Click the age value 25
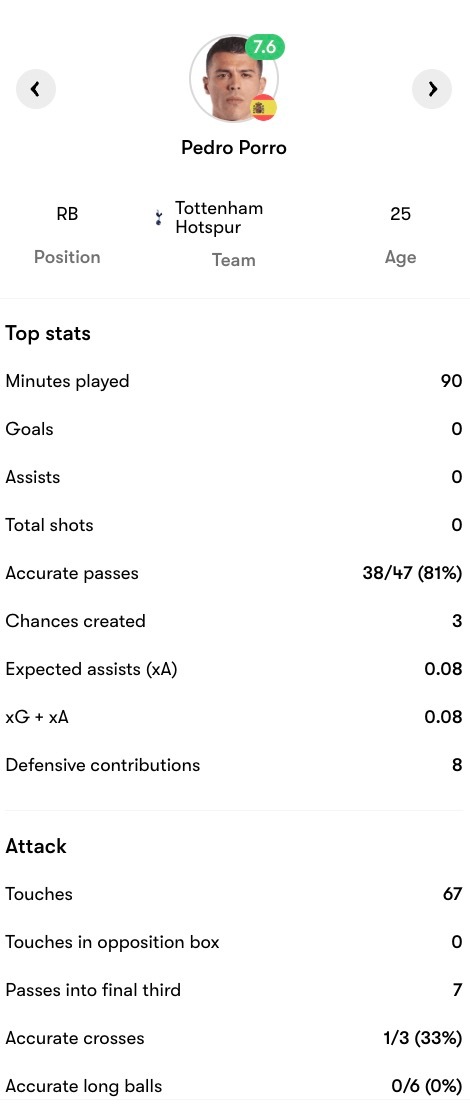The width and height of the screenshot is (470, 1110). tap(400, 214)
